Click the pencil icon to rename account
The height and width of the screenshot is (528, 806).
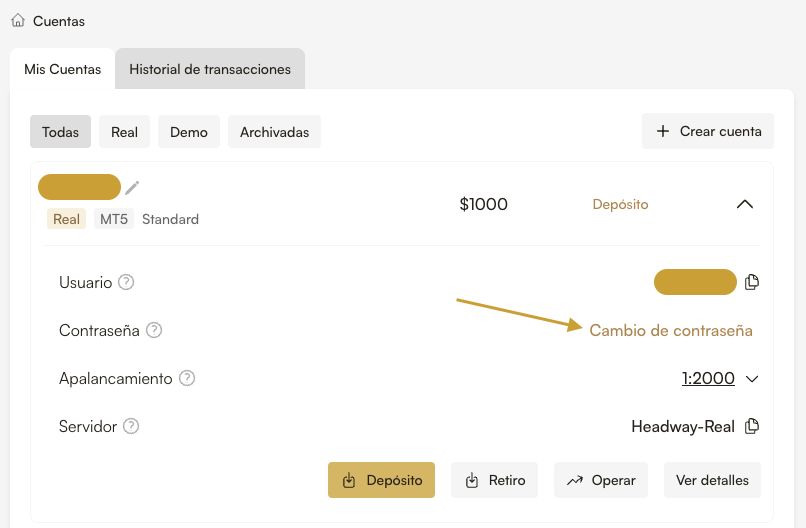(132, 187)
